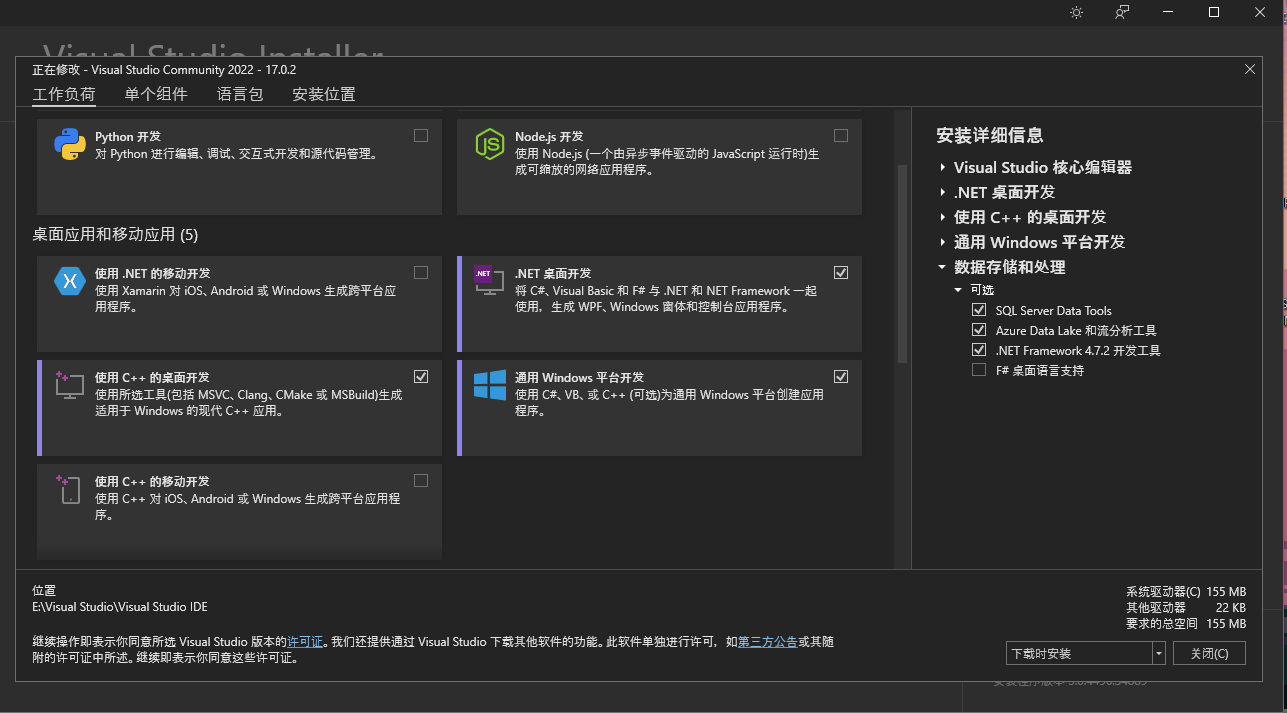Click the .NET 桌面开发 monitor icon
The image size is (1287, 713).
(x=488, y=281)
